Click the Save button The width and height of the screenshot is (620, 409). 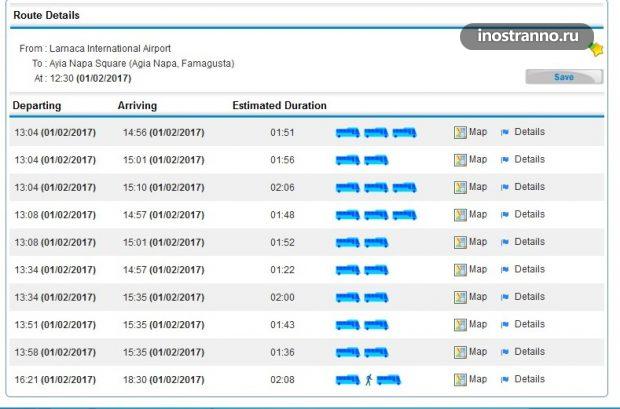(x=563, y=77)
